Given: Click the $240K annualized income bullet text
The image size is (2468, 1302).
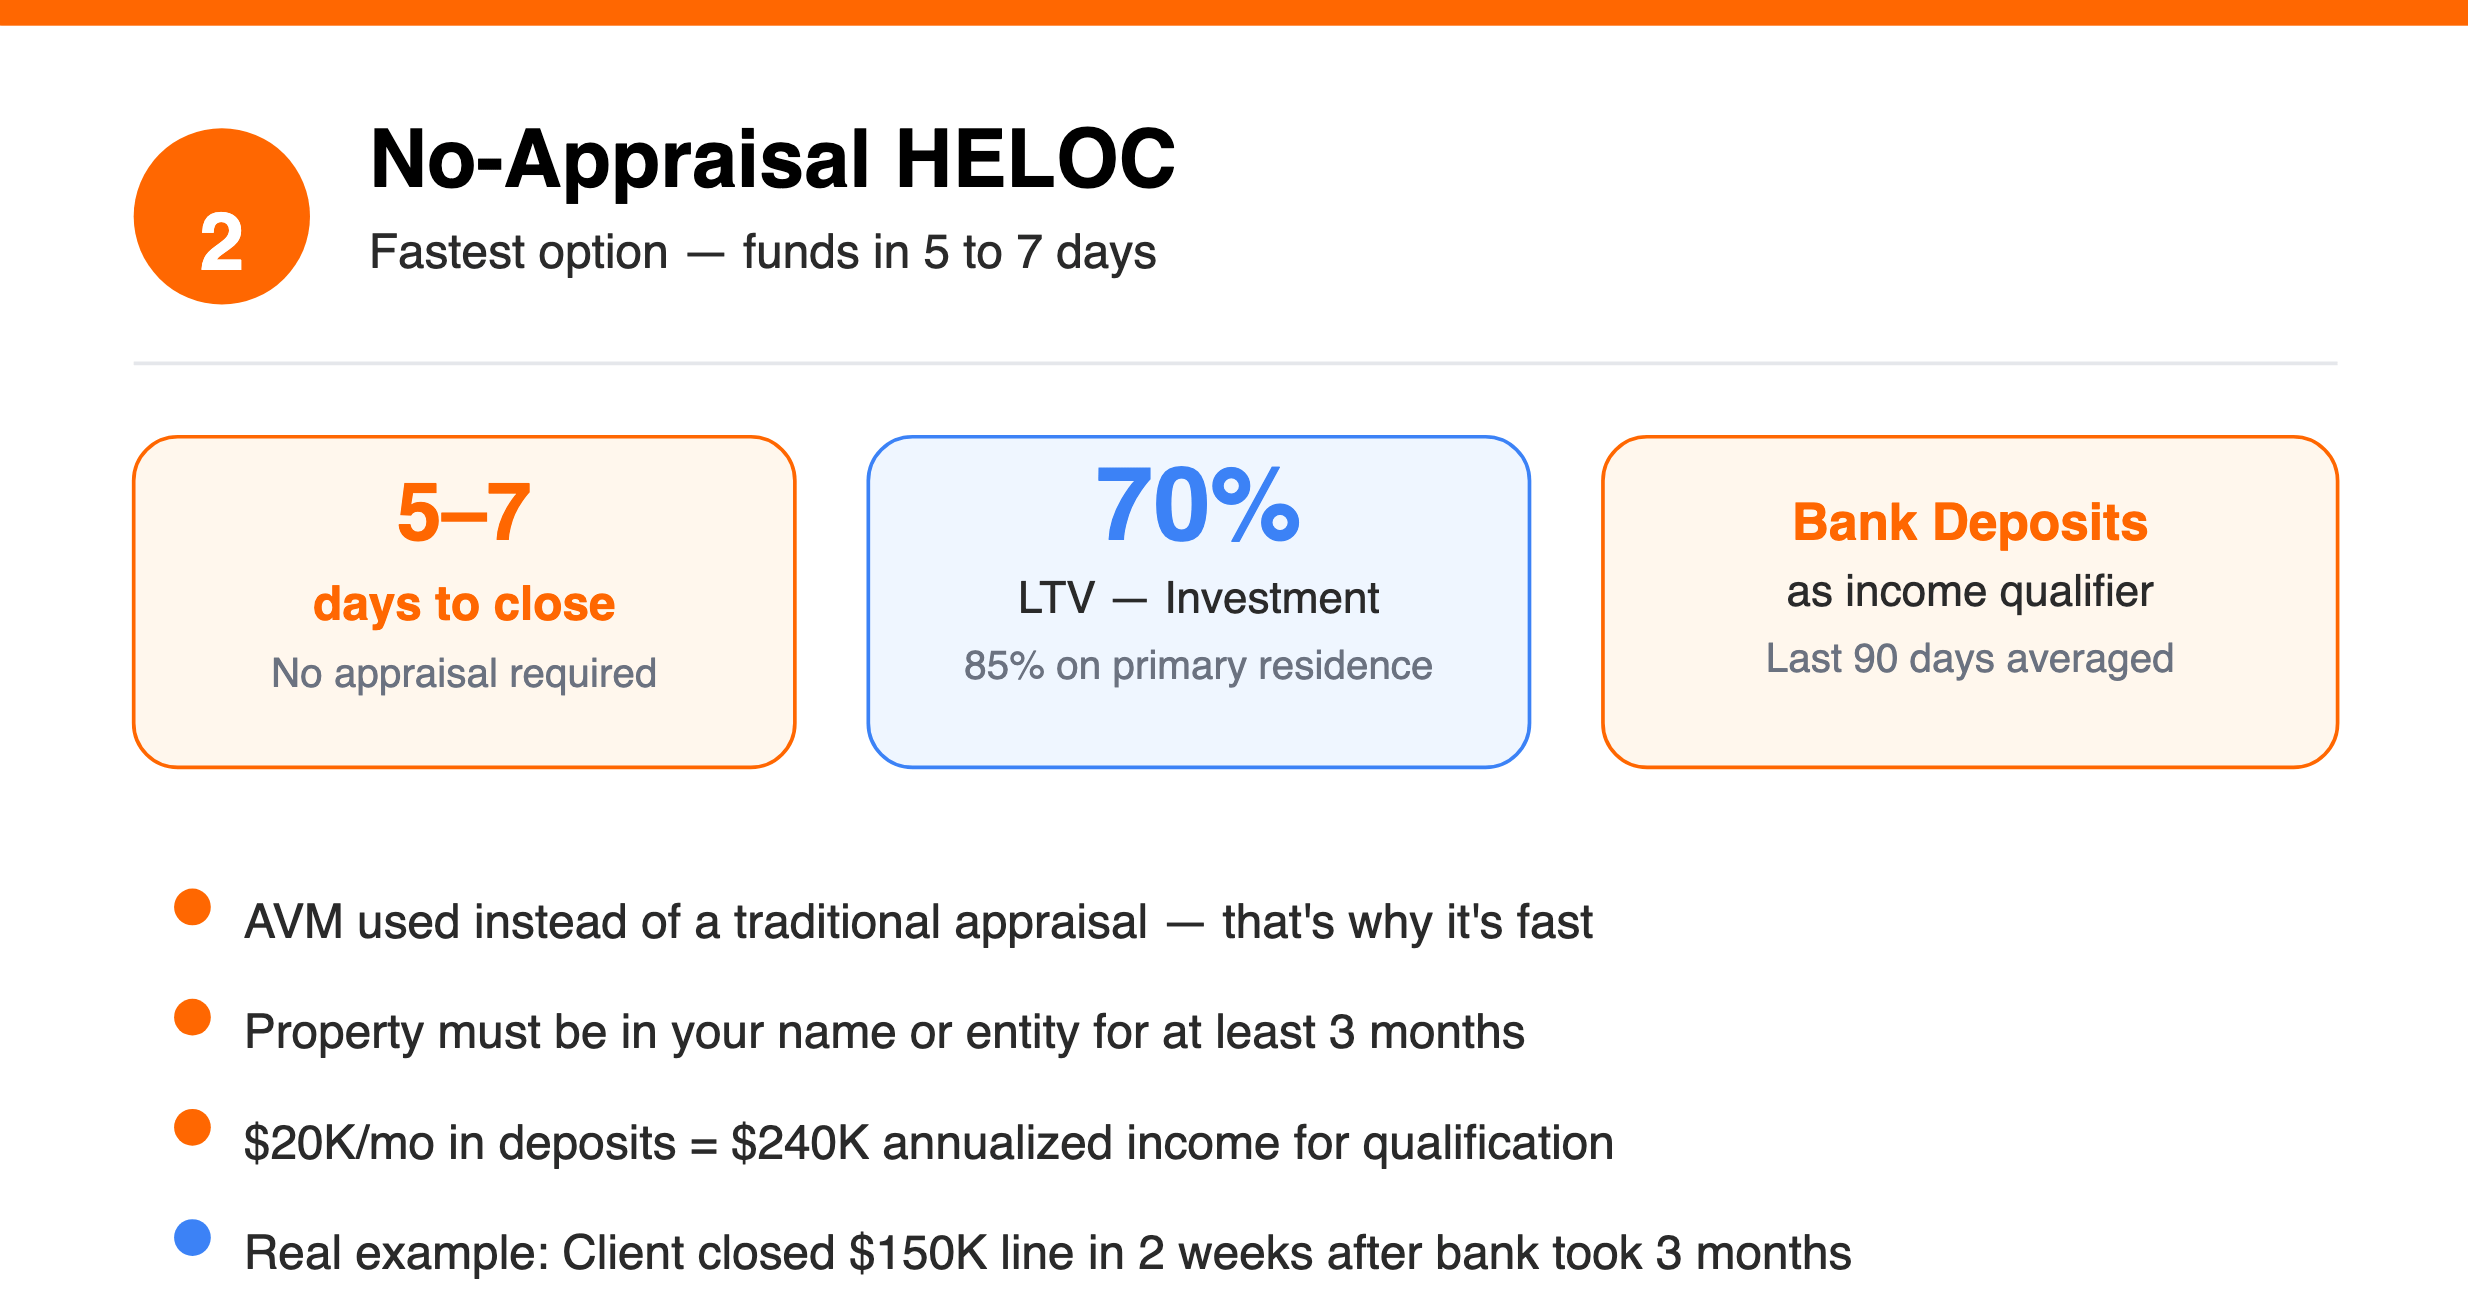Looking at the screenshot, I should (x=929, y=1143).
